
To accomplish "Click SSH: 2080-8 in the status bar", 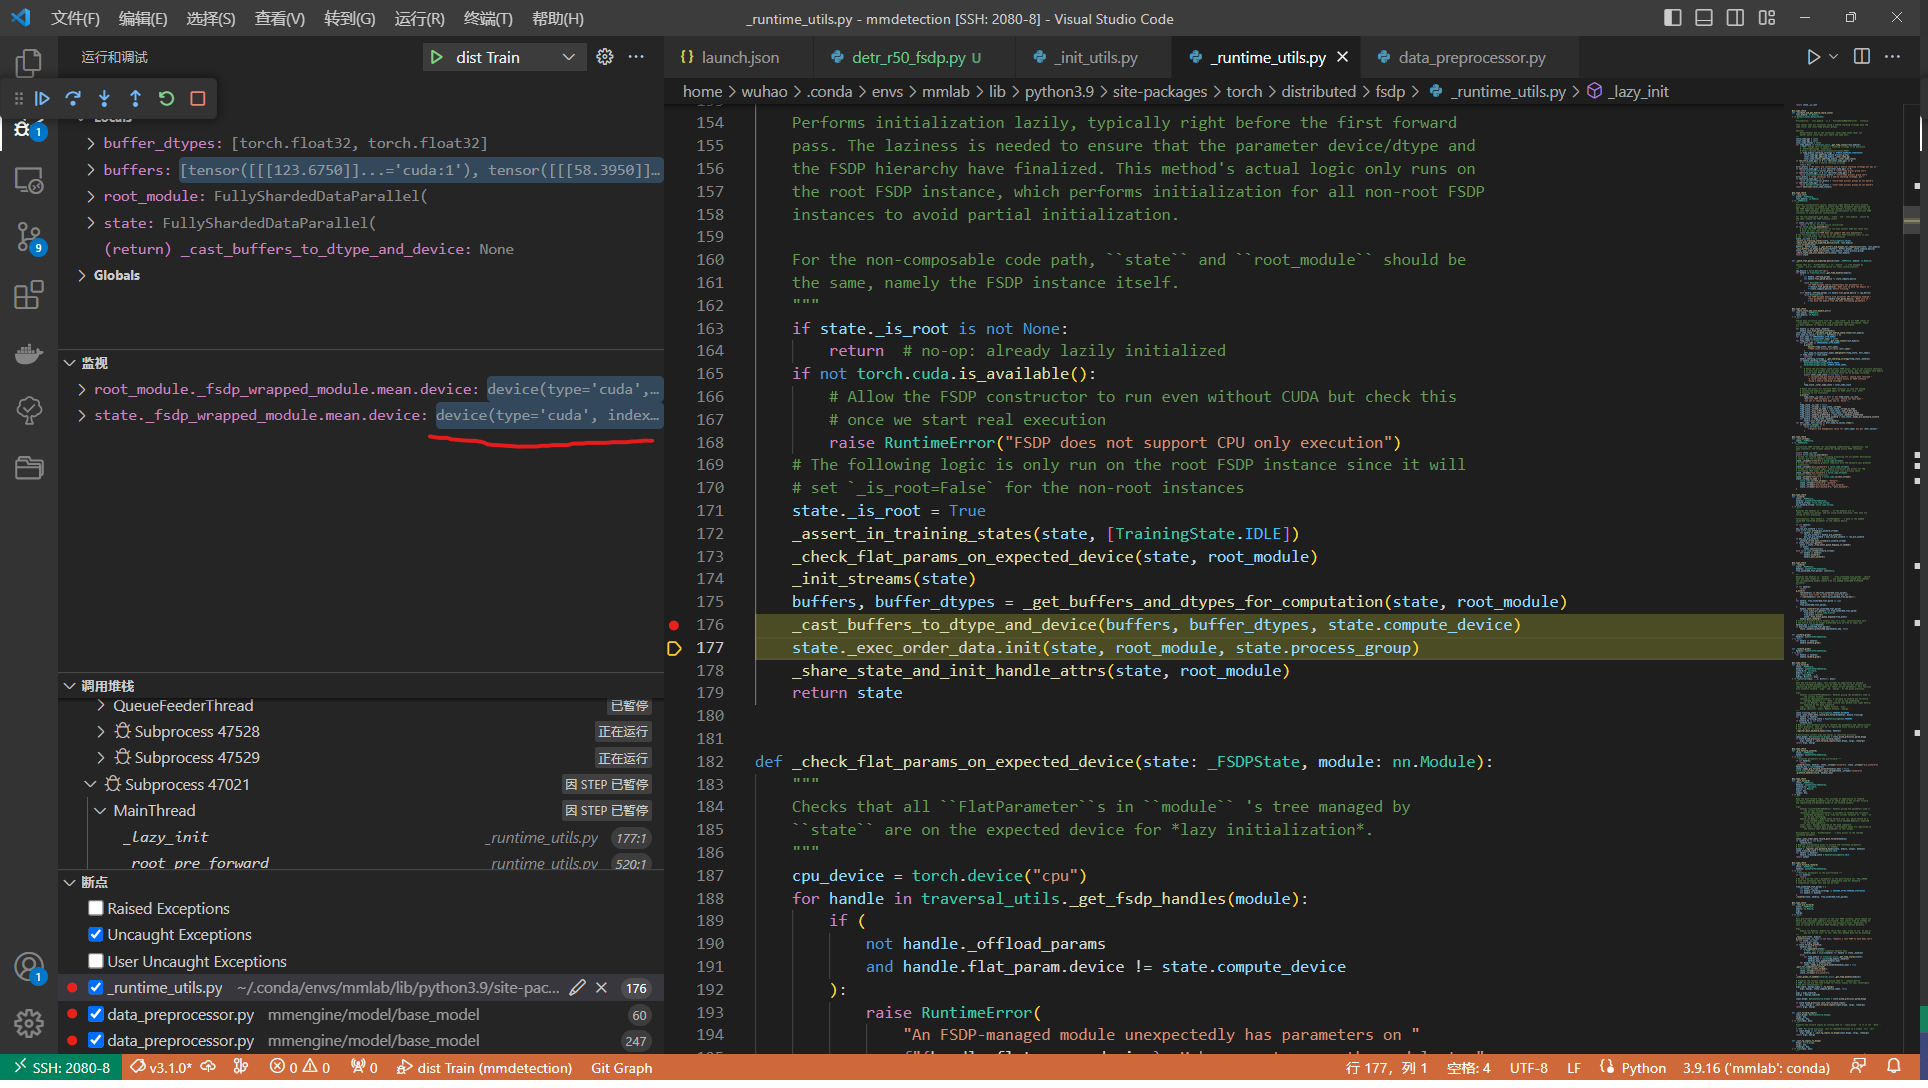I will (62, 1067).
